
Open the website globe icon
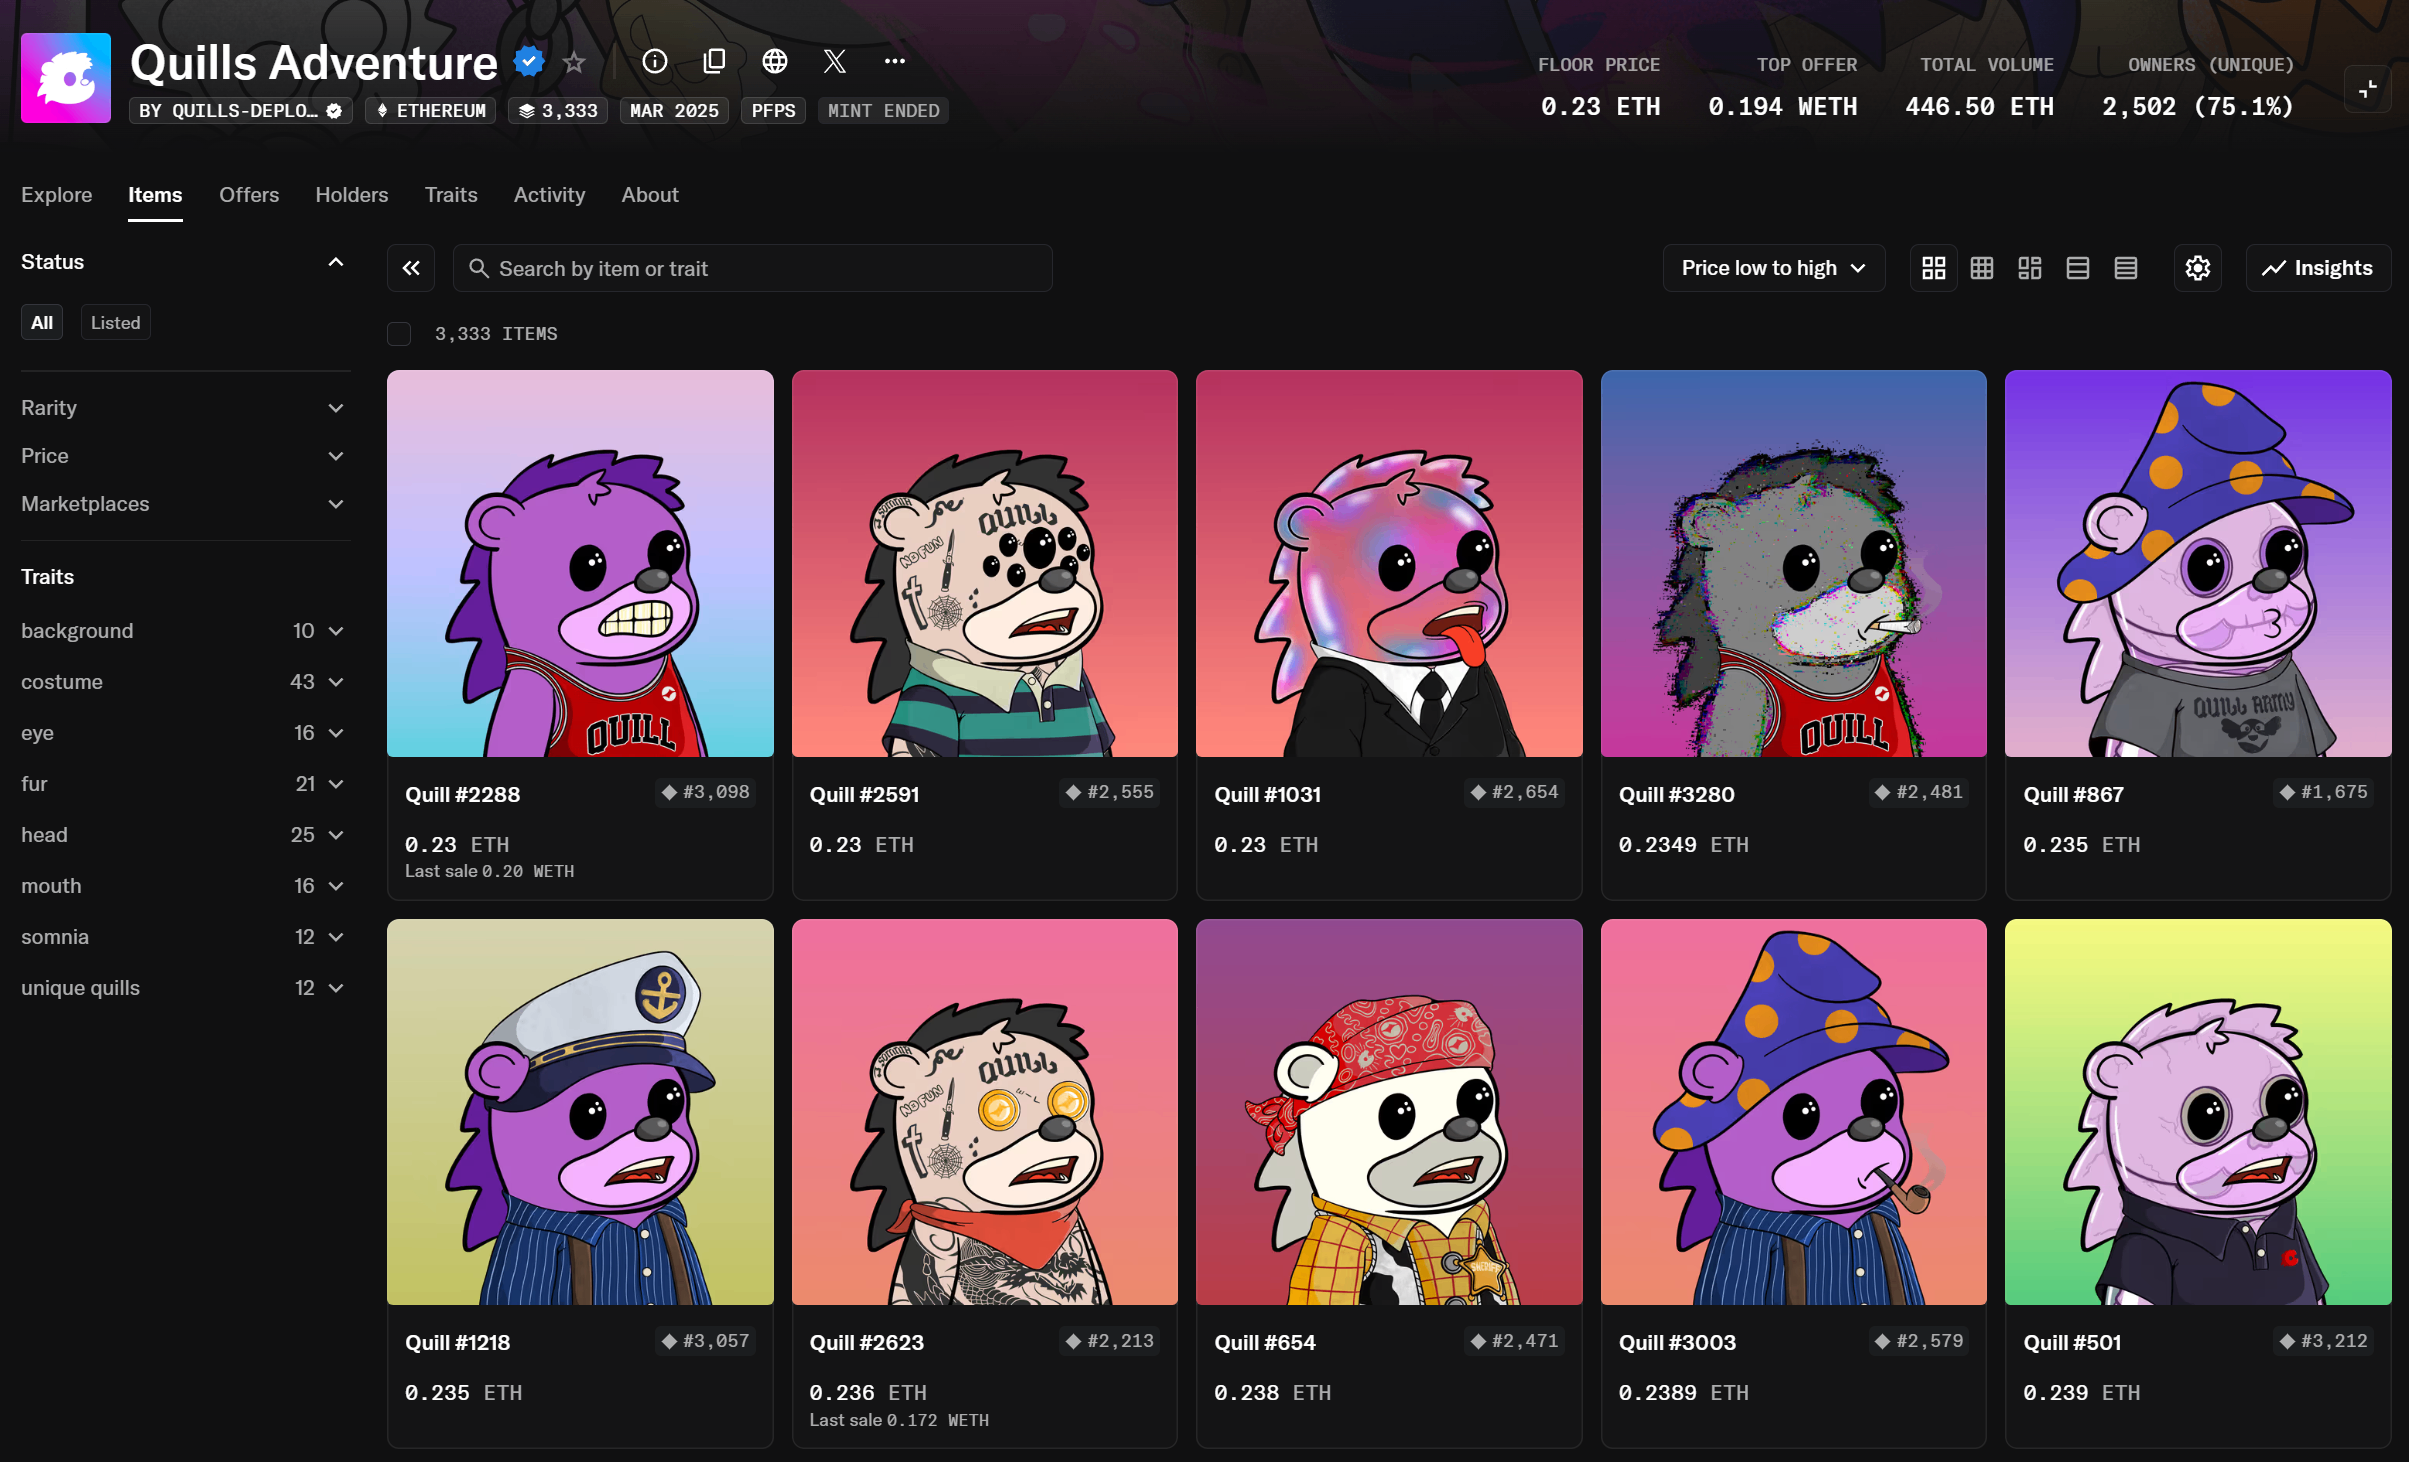tap(774, 62)
